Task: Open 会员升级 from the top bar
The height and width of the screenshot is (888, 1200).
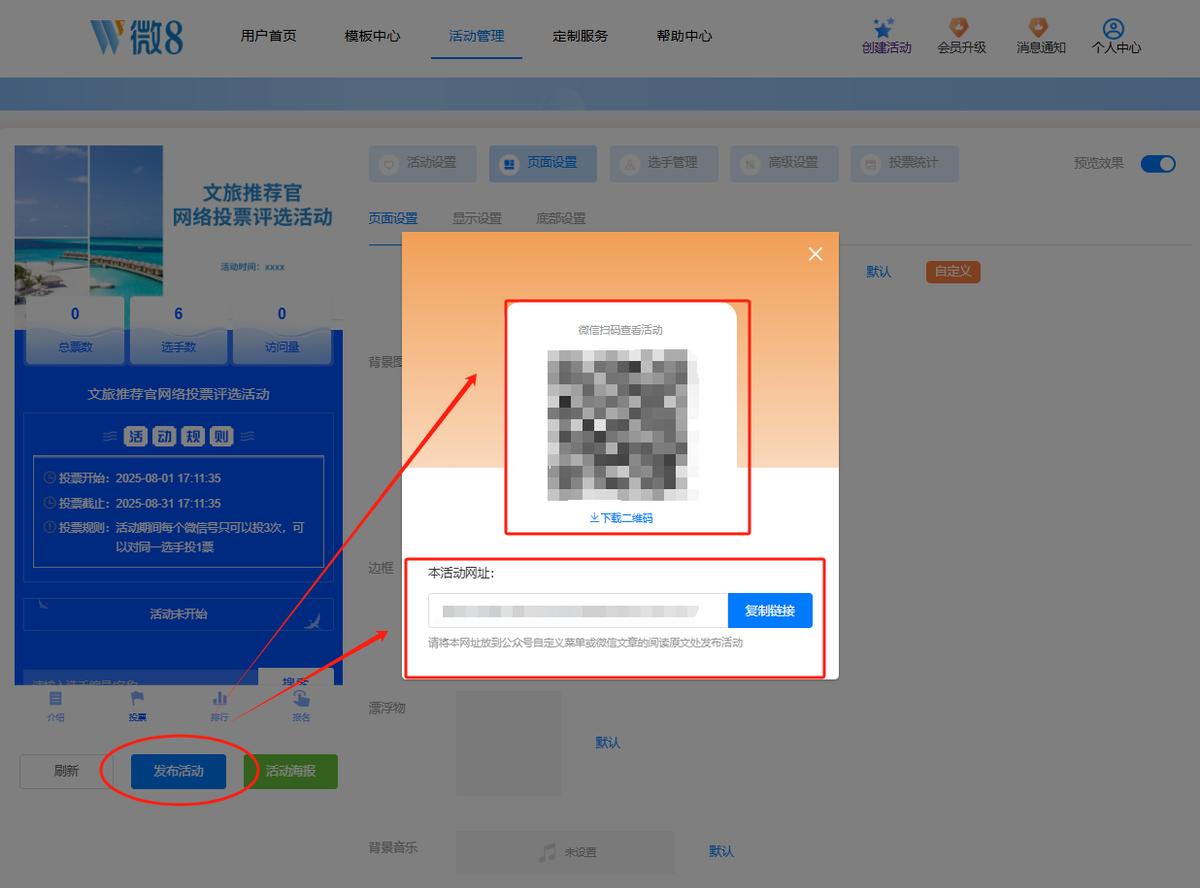Action: pos(961,36)
